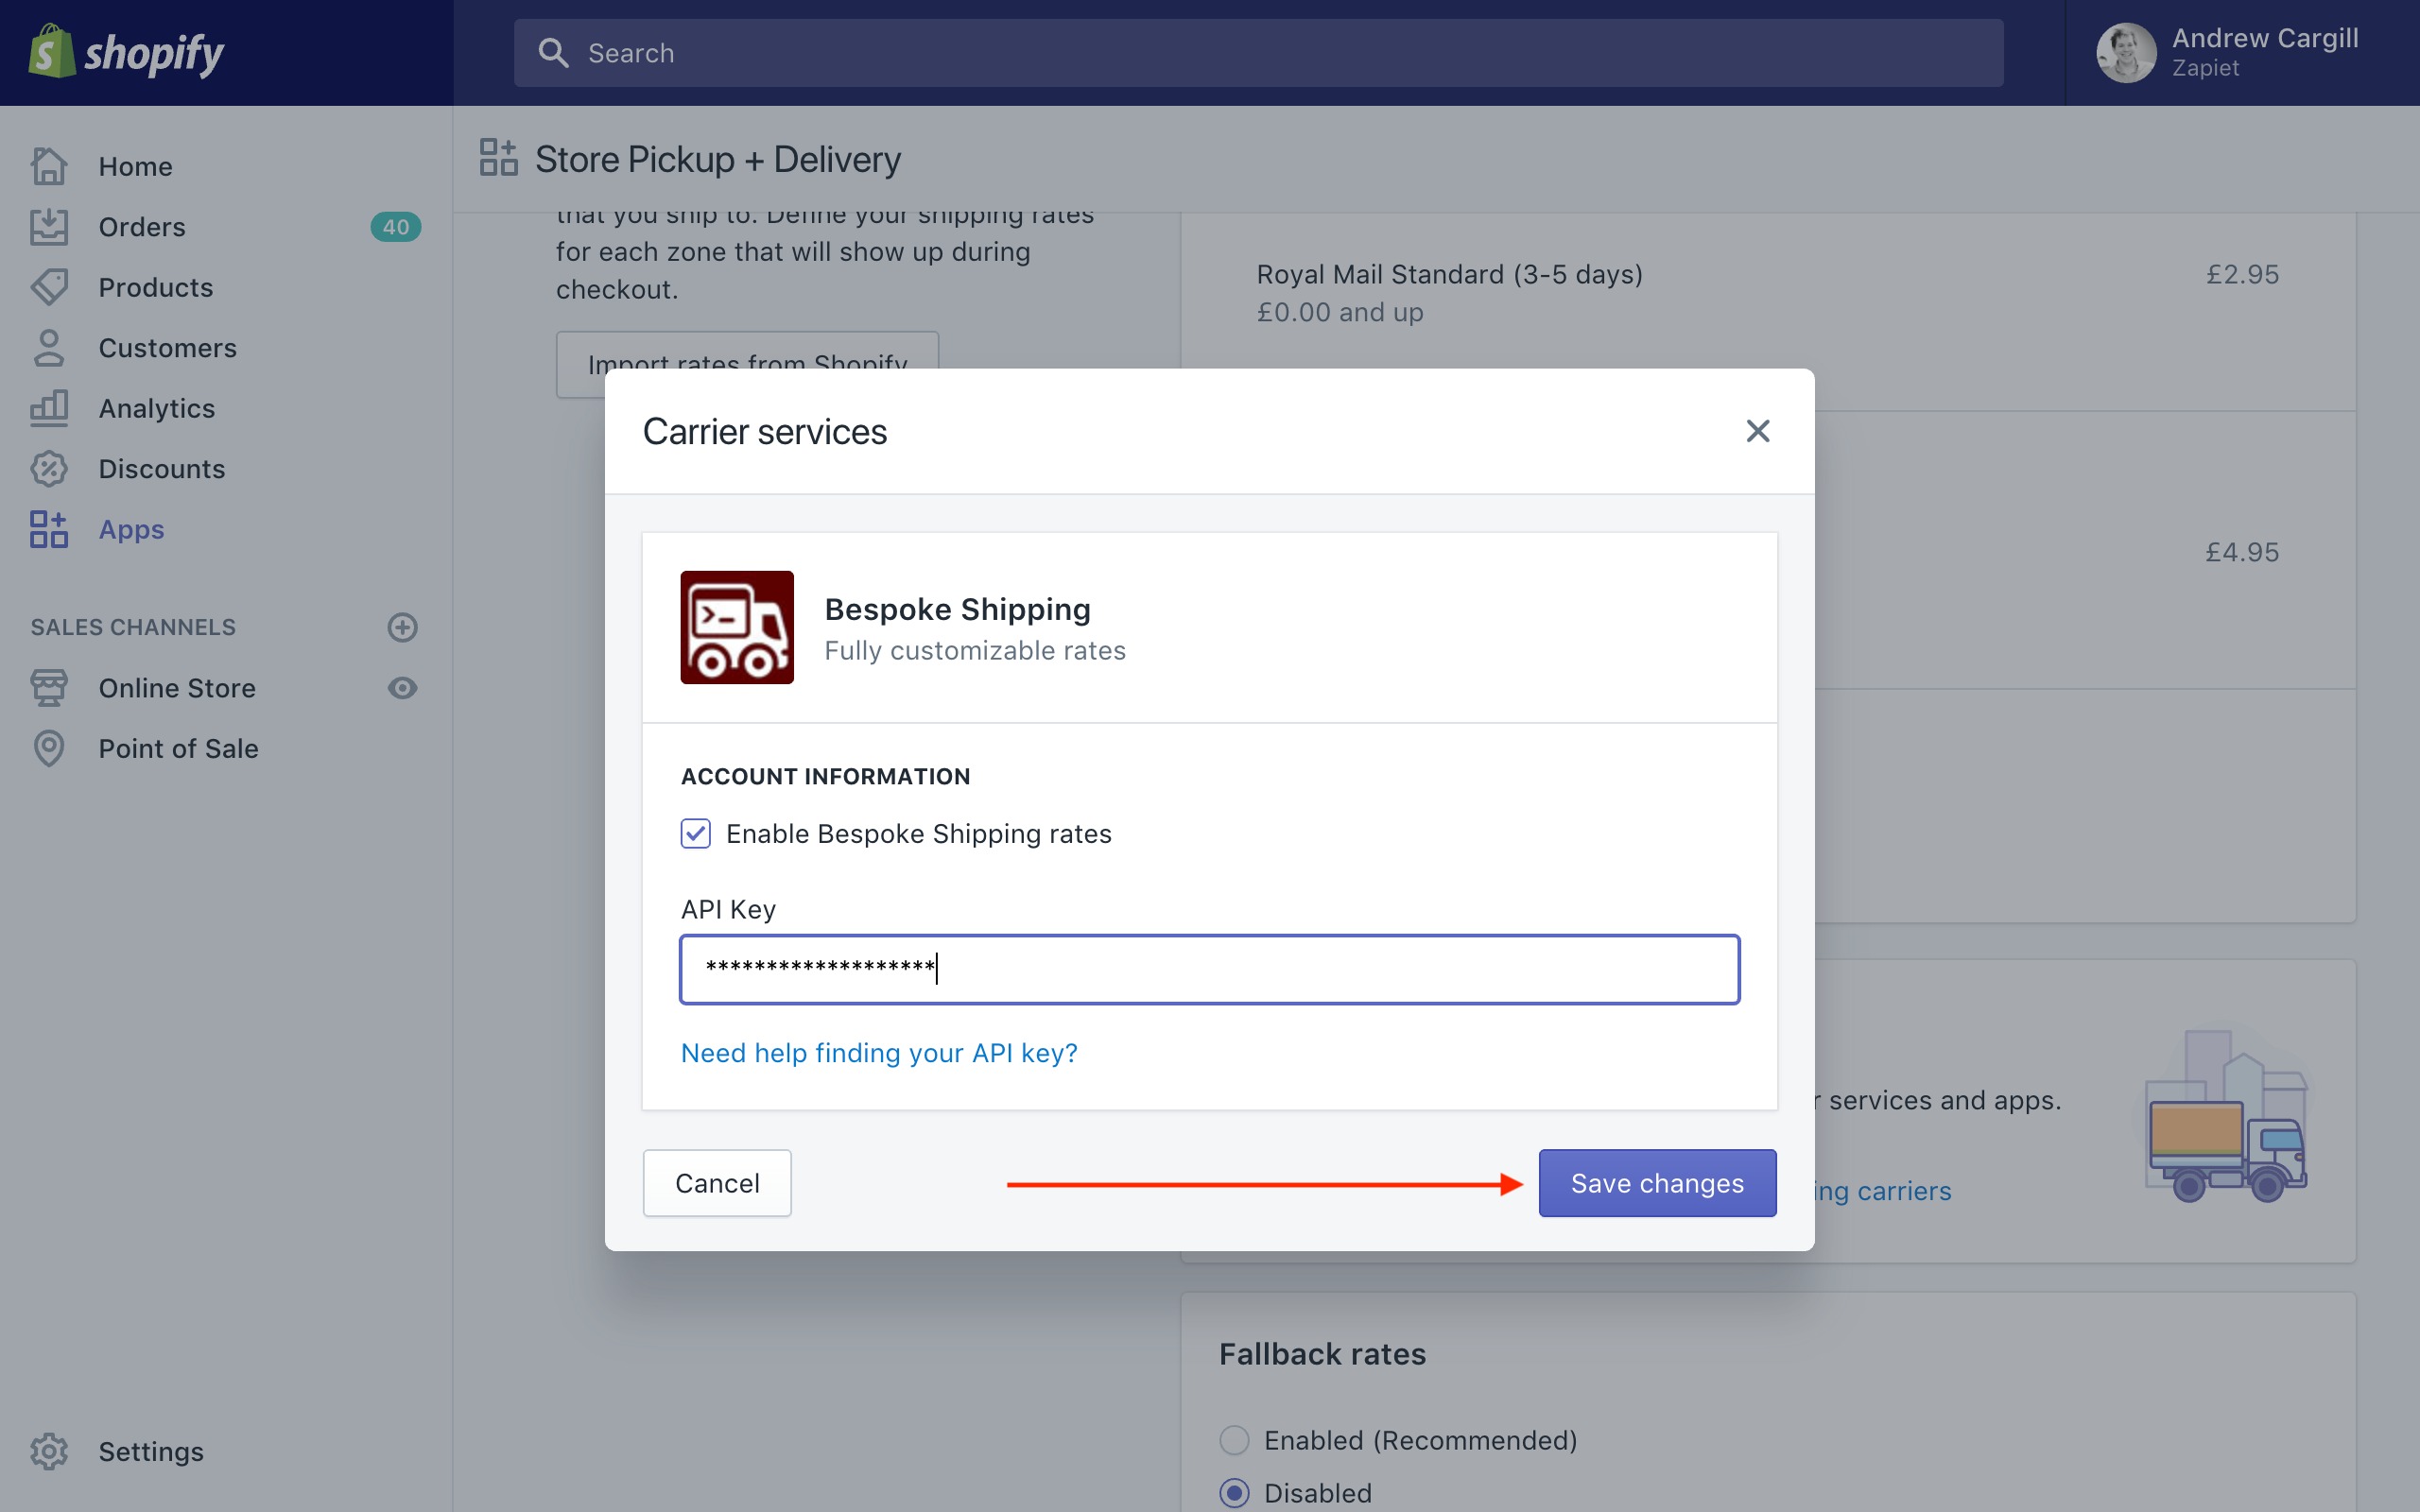
Task: Close the Carrier services dialog
Action: (x=1757, y=431)
